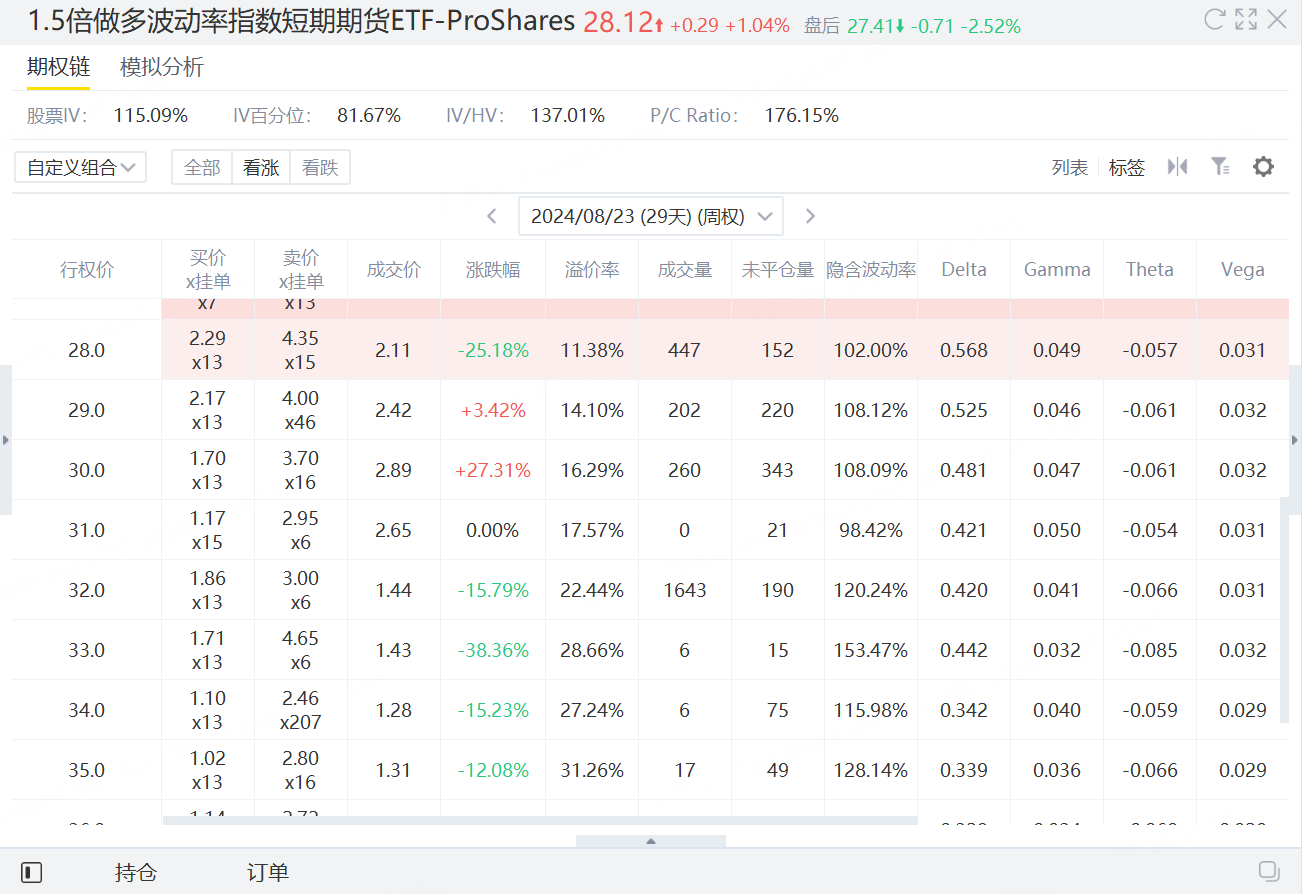The height and width of the screenshot is (894, 1302).
Task: Sort by 溢价率 column header
Action: [x=592, y=269]
